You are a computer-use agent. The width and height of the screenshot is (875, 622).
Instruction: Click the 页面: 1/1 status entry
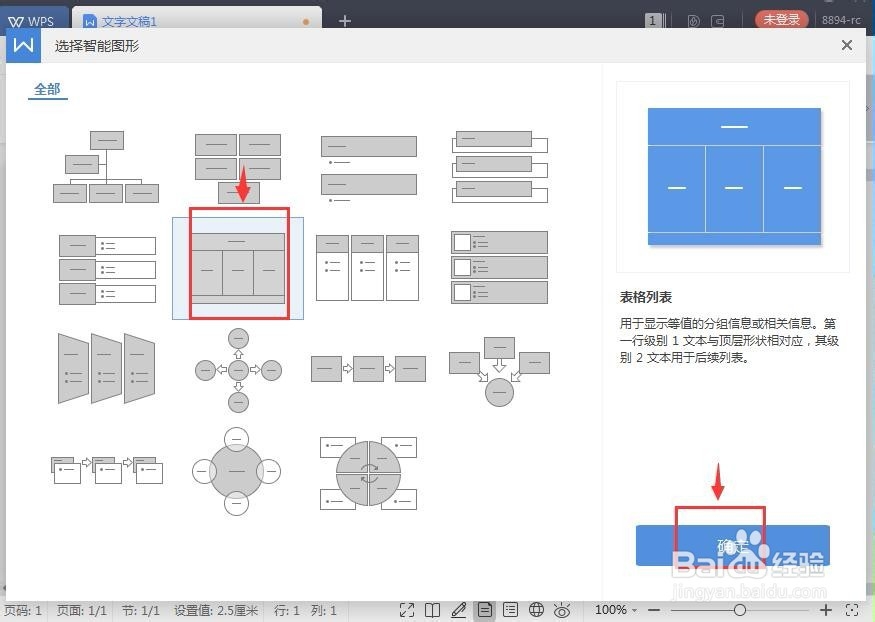click(x=81, y=610)
